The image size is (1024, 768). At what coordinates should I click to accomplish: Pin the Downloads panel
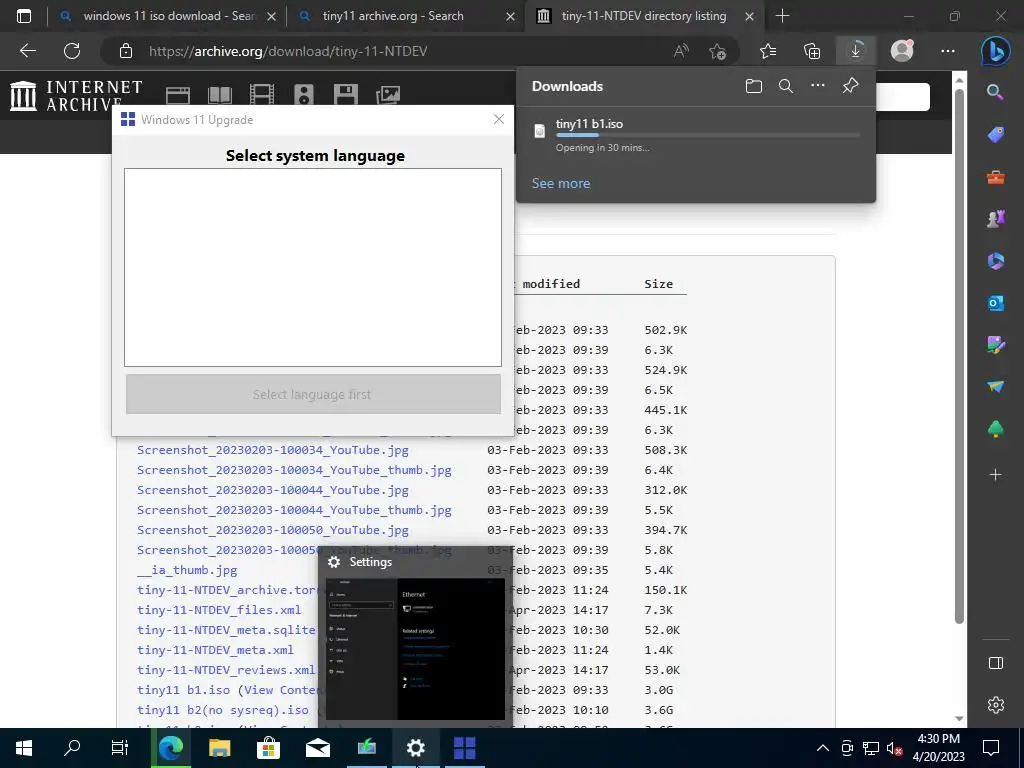point(850,86)
